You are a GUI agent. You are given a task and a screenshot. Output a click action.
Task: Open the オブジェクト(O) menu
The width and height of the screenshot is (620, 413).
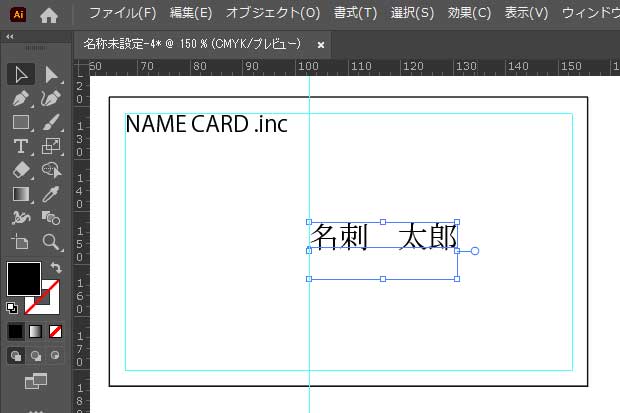click(x=273, y=13)
